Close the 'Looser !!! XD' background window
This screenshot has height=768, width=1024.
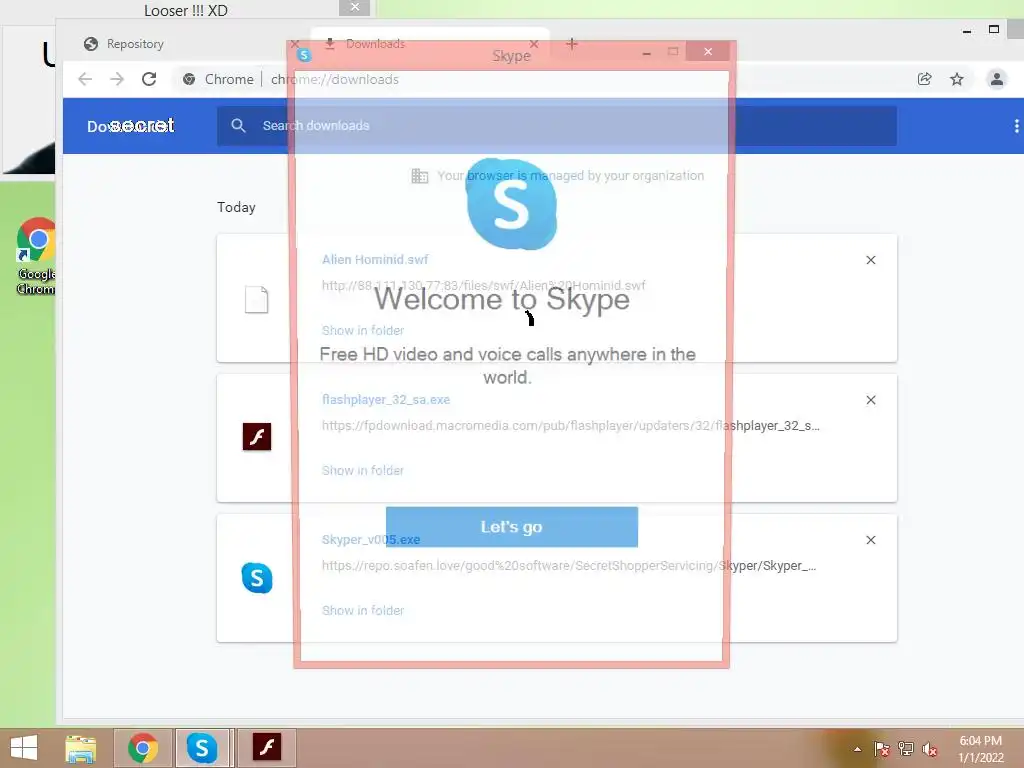tap(355, 7)
